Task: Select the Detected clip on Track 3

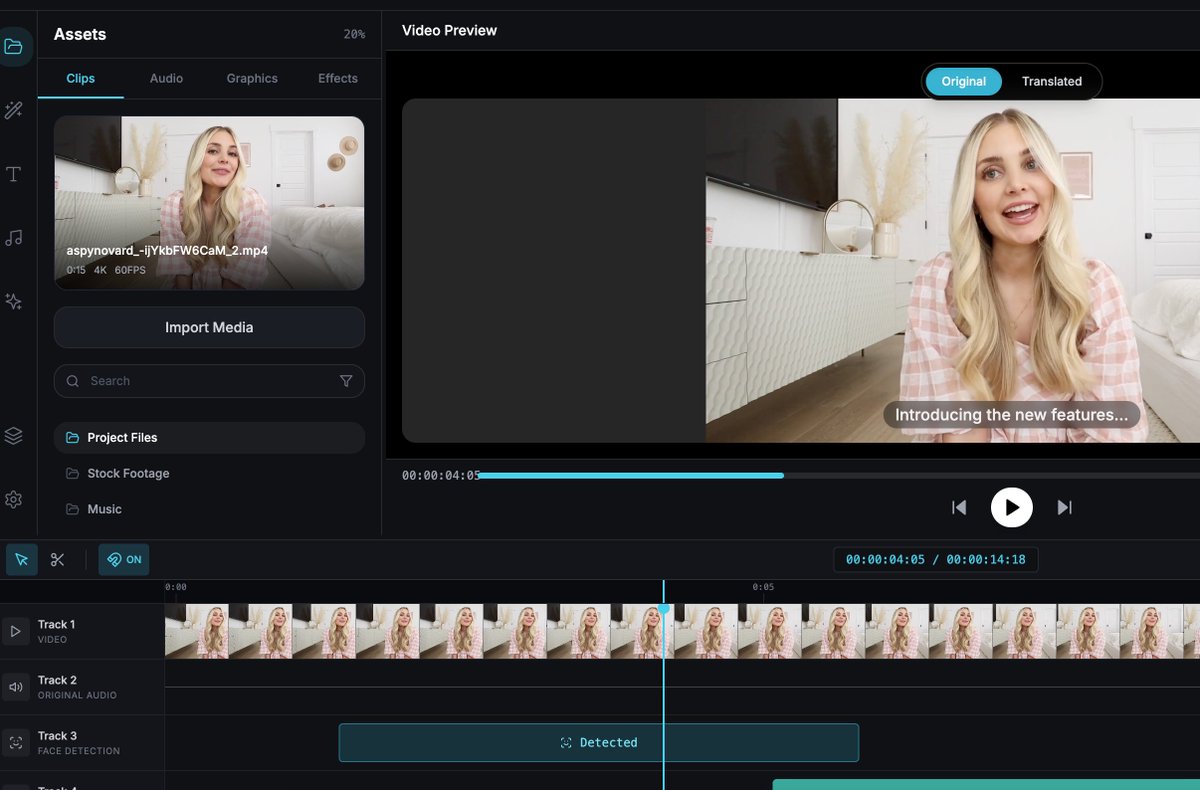Action: [599, 743]
